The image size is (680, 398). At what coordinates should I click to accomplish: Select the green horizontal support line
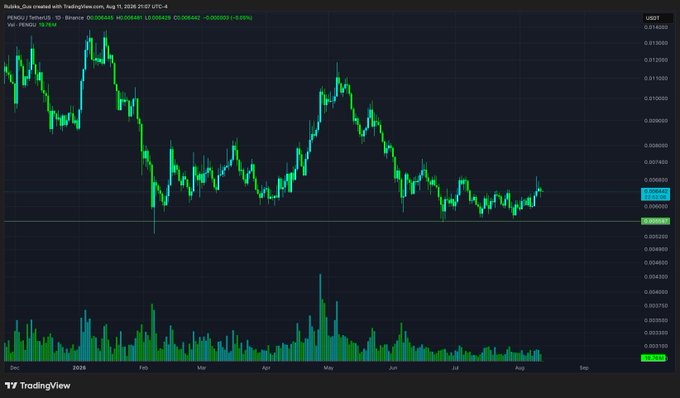point(322,222)
